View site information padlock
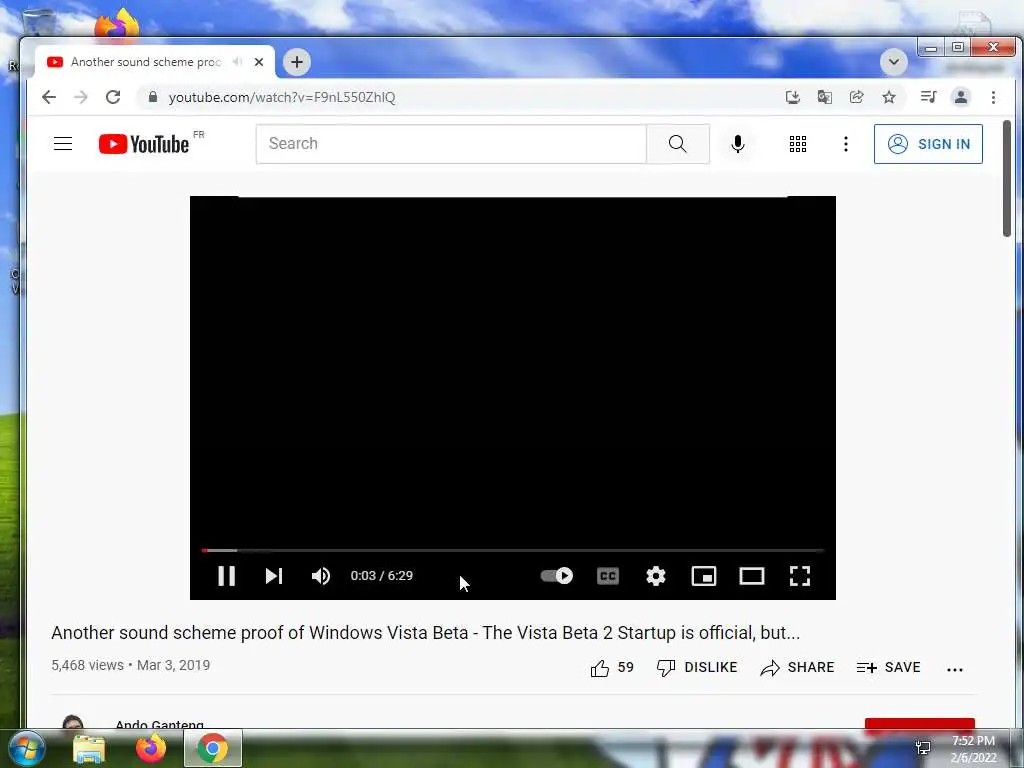The width and height of the screenshot is (1024, 768). point(153,97)
